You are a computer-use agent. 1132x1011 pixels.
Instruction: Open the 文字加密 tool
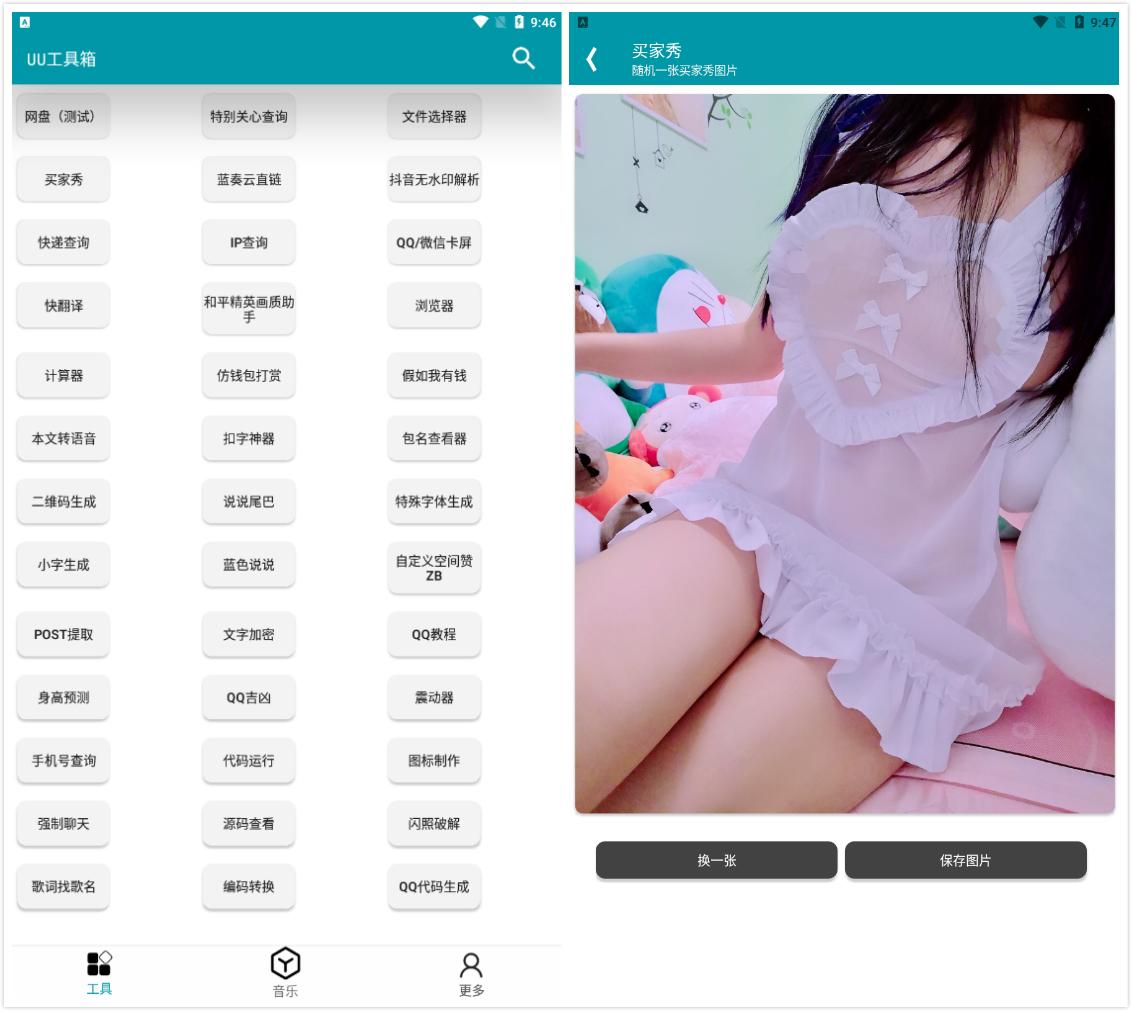coord(248,635)
